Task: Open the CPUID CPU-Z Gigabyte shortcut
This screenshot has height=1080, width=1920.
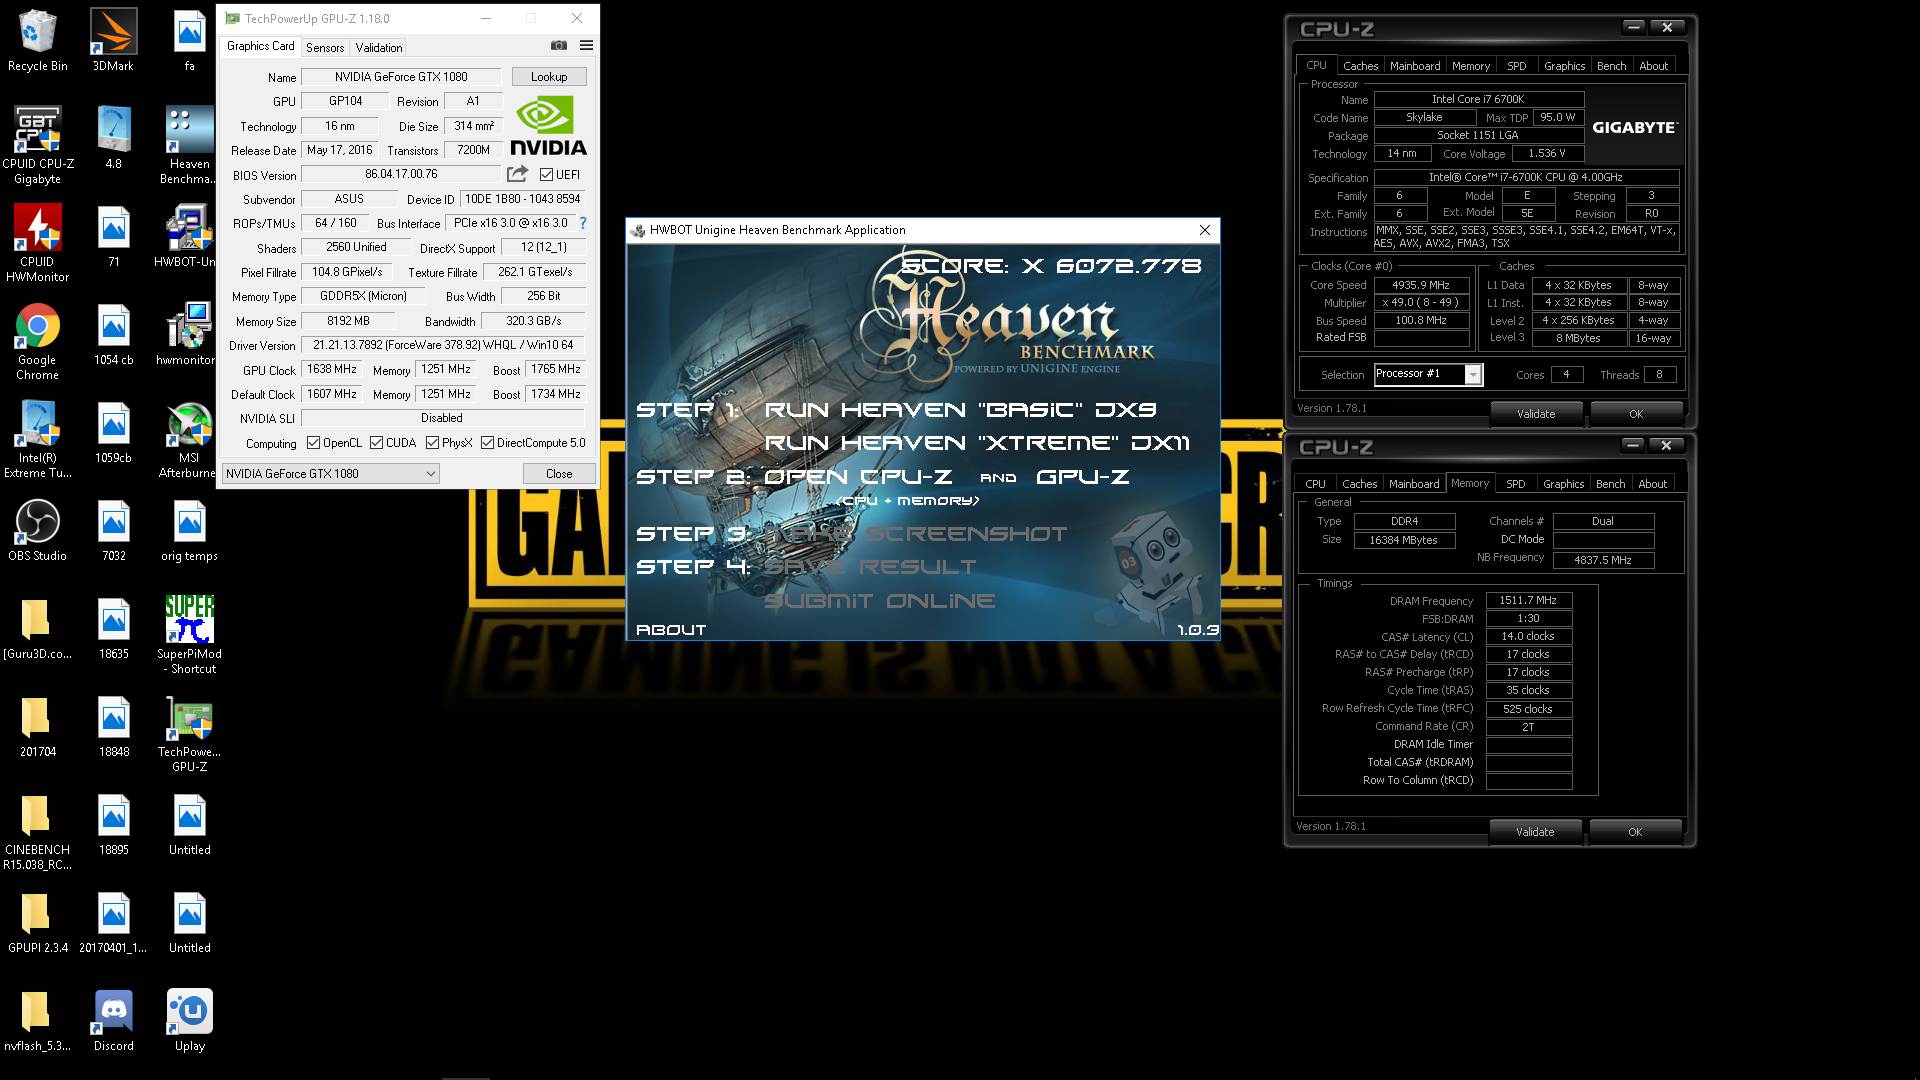Action: point(38,145)
